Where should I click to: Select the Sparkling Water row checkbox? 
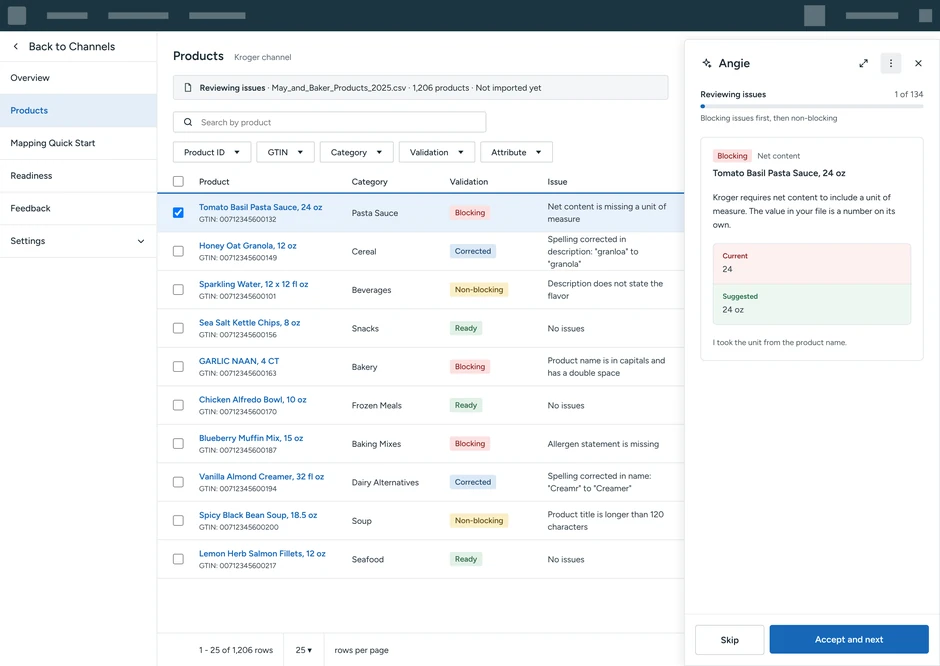[x=178, y=290]
